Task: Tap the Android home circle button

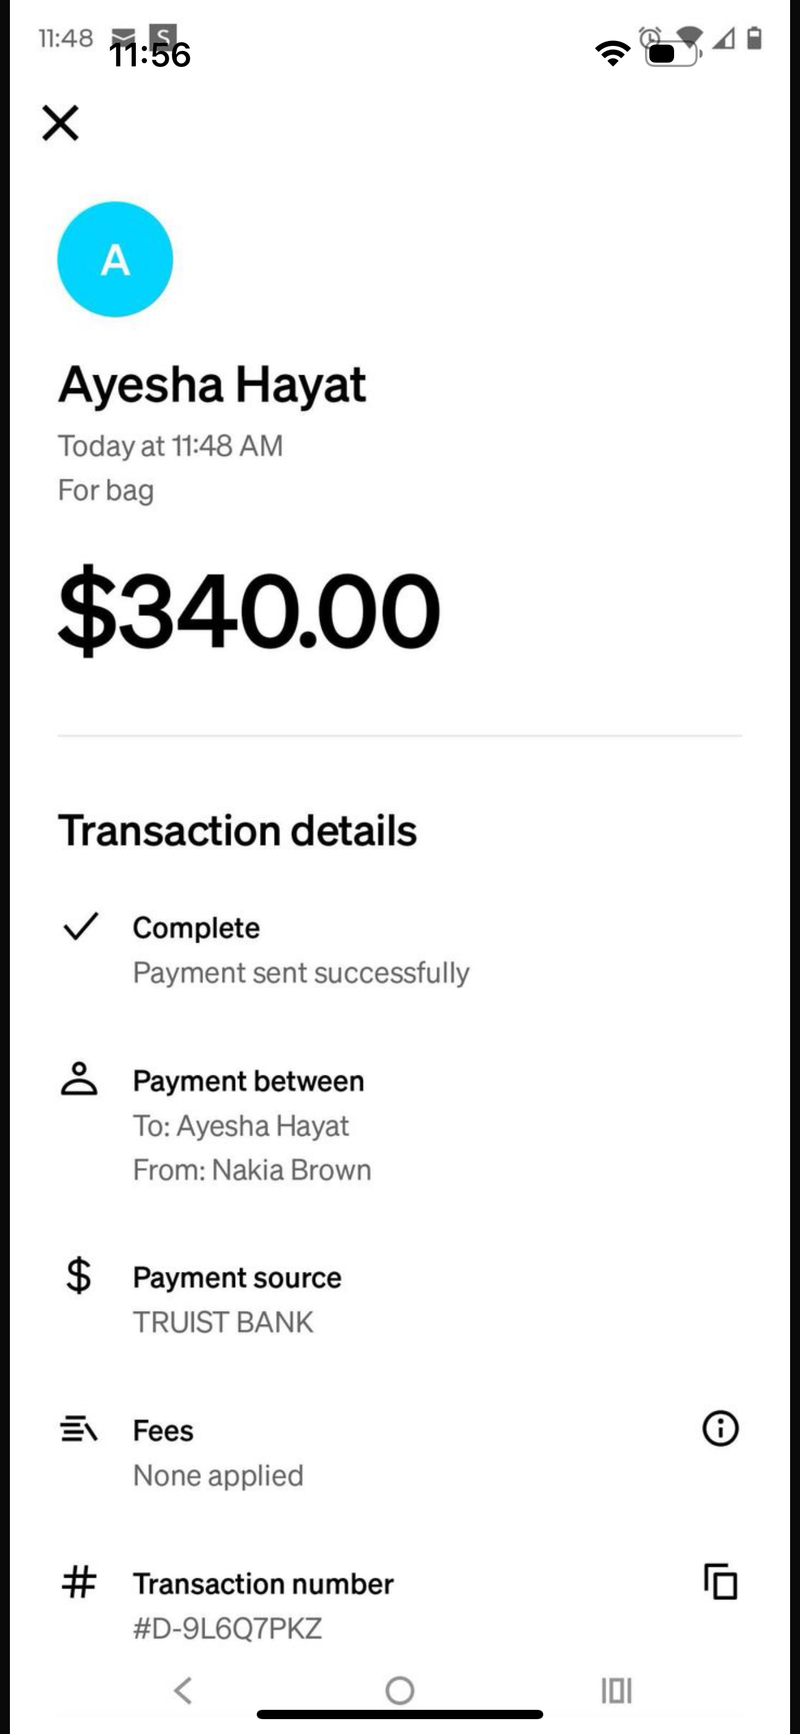Action: 399,1690
